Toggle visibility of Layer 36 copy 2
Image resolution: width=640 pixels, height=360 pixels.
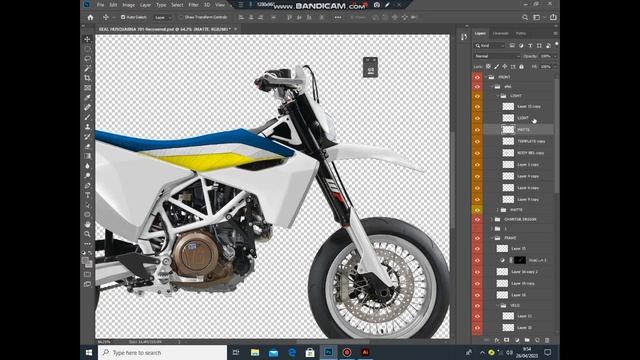point(477,271)
